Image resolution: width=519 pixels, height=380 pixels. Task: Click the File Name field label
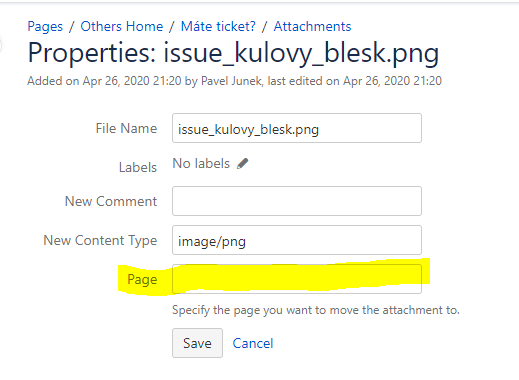coord(126,128)
